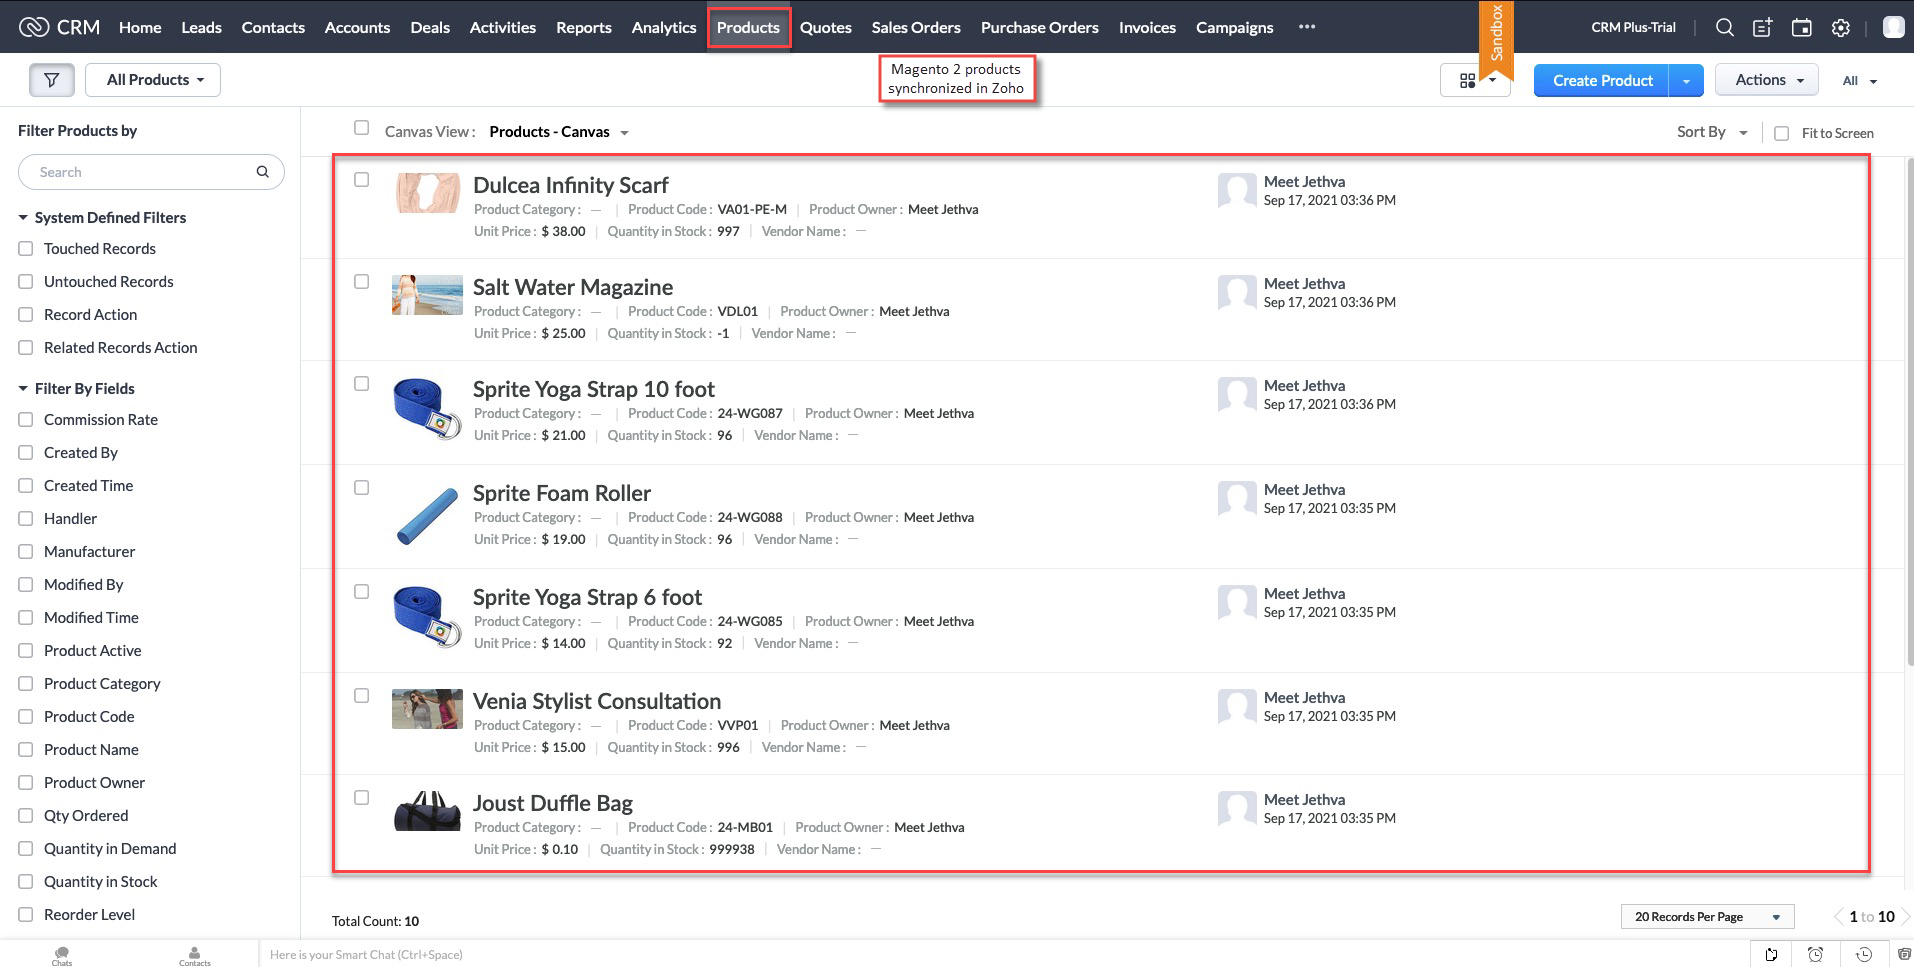Open the All alphabet filter dropdown
The width and height of the screenshot is (1914, 967).
coord(1860,81)
